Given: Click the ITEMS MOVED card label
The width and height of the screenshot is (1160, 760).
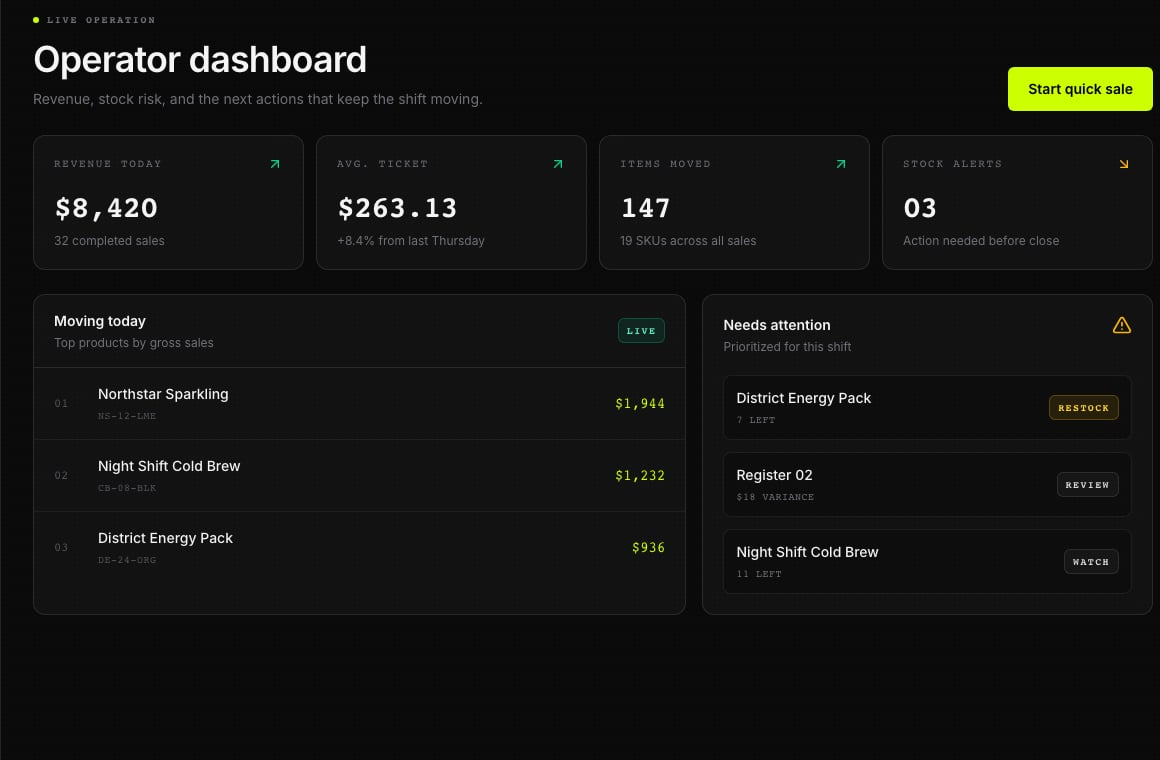Looking at the screenshot, I should tap(665, 164).
